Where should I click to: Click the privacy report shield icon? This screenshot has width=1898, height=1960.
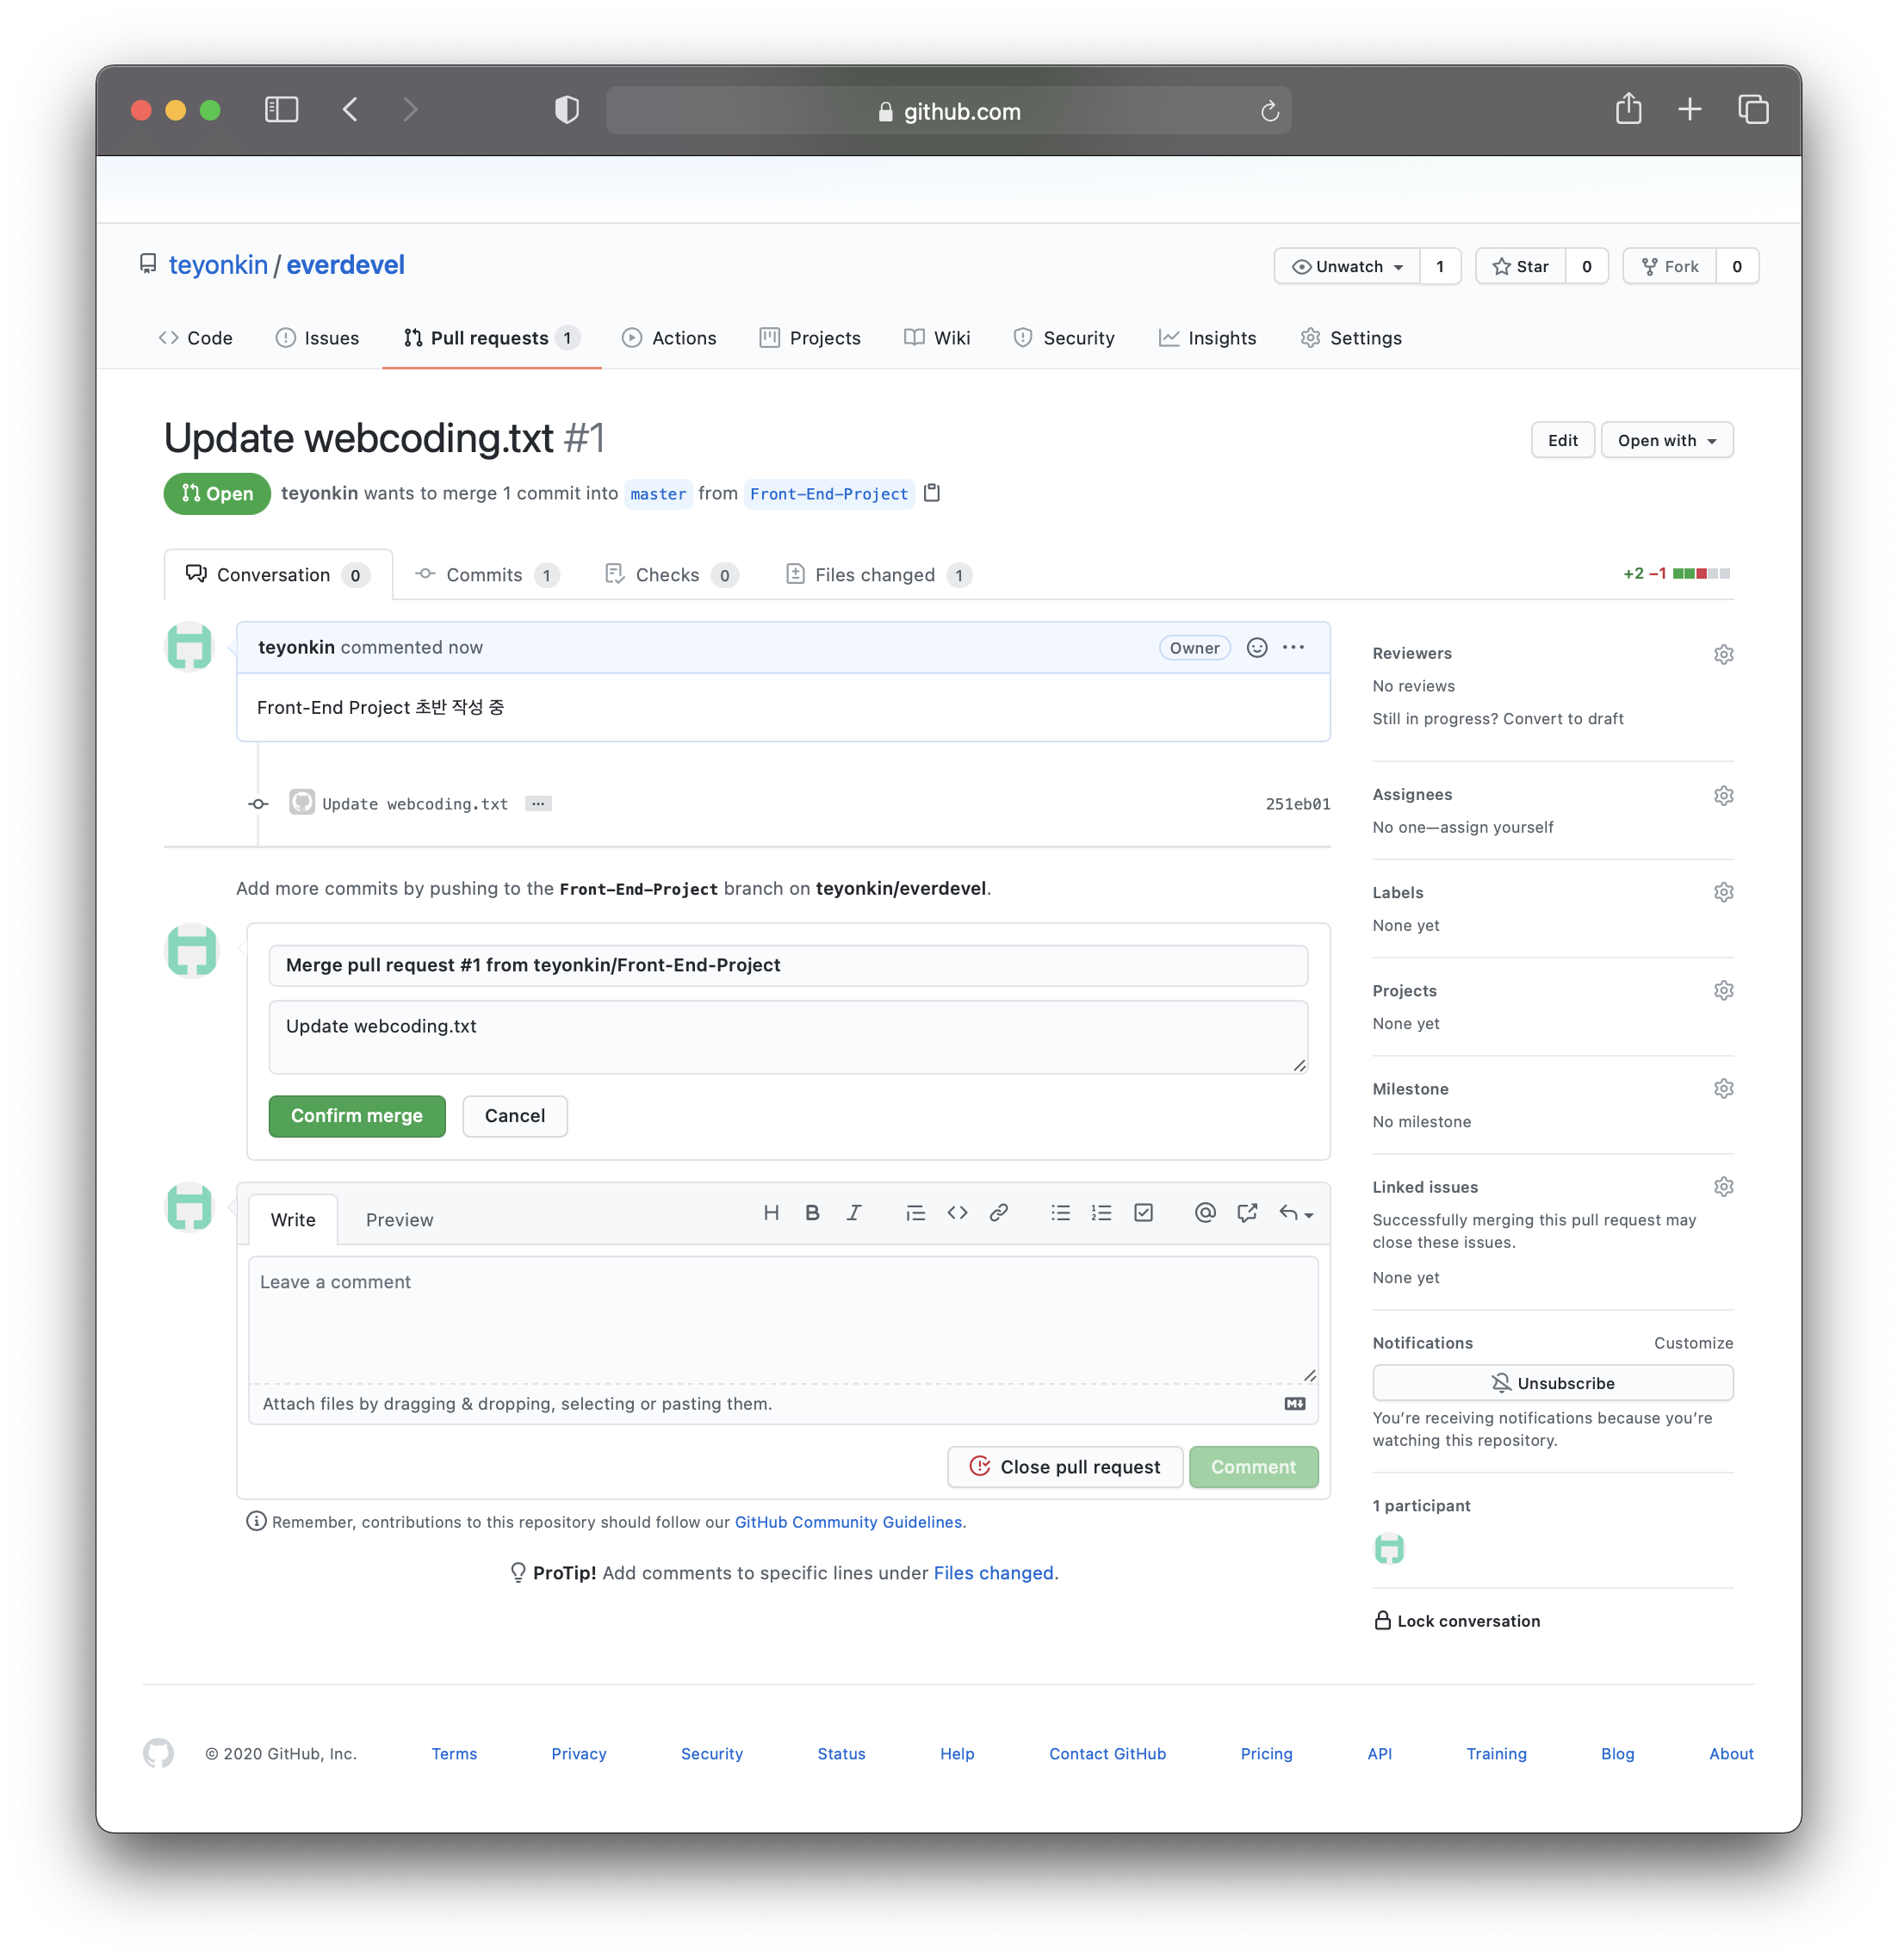click(567, 110)
